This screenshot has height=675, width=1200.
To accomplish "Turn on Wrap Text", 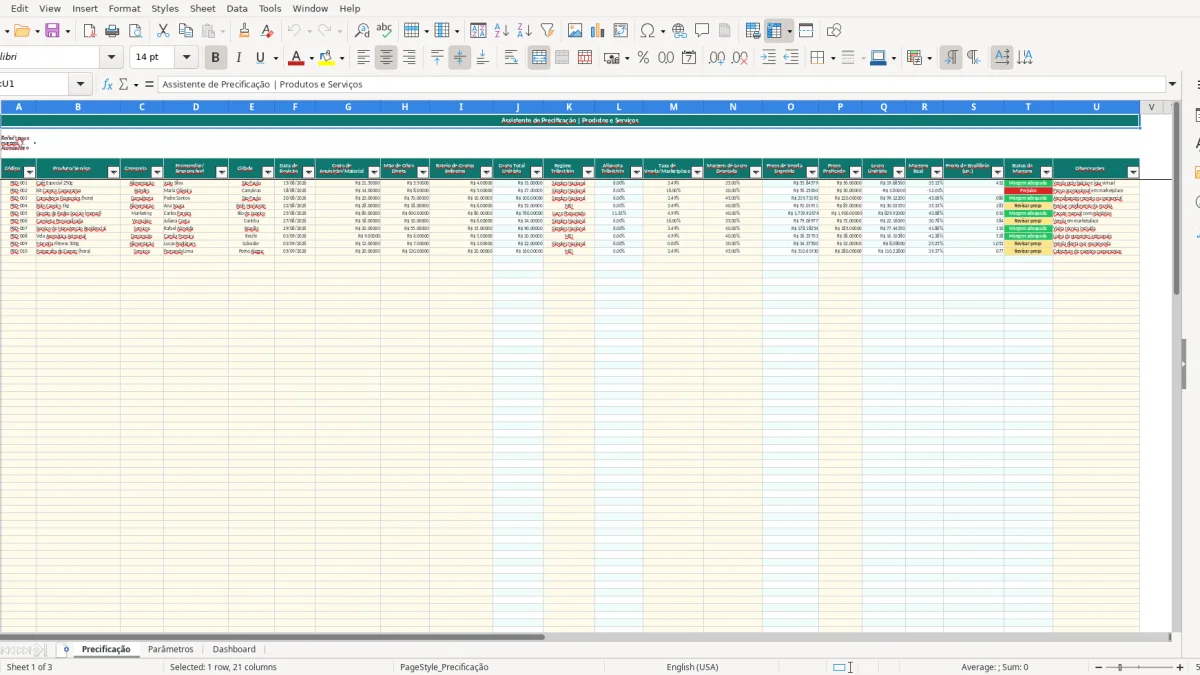I will pos(511,58).
